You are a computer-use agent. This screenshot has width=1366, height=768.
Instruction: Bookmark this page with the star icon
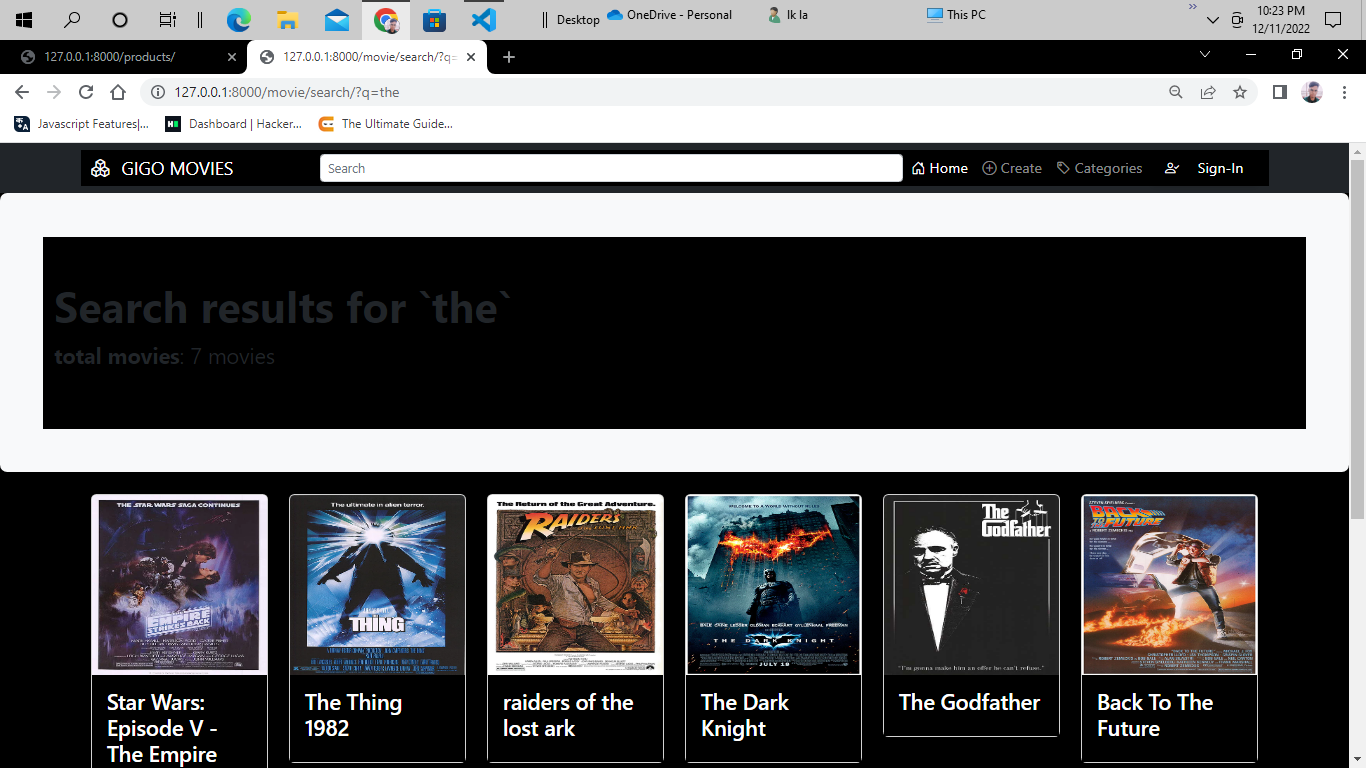tap(1240, 92)
